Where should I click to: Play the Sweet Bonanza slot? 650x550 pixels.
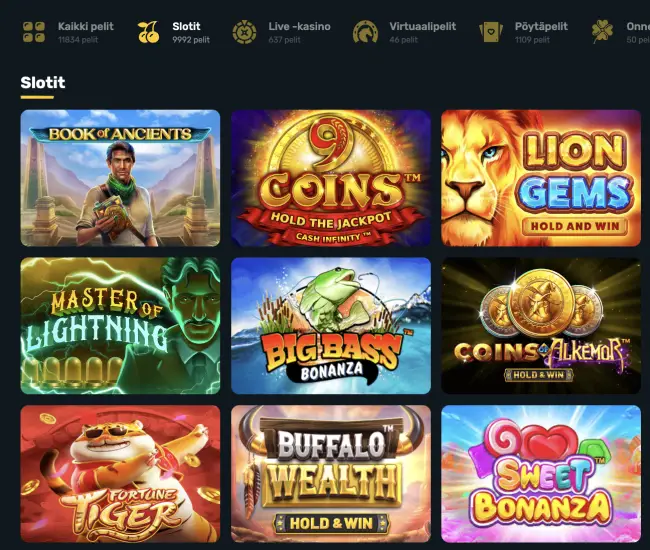pyautogui.click(x=541, y=474)
